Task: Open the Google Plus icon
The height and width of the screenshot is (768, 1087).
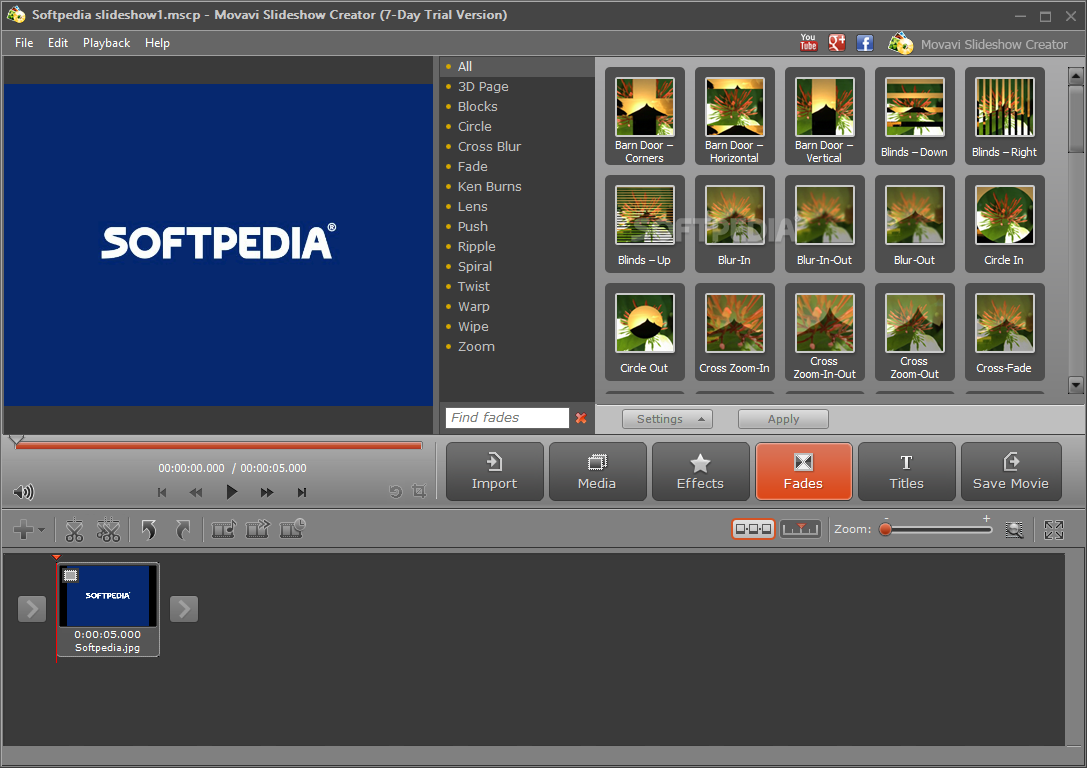Action: pyautogui.click(x=837, y=43)
